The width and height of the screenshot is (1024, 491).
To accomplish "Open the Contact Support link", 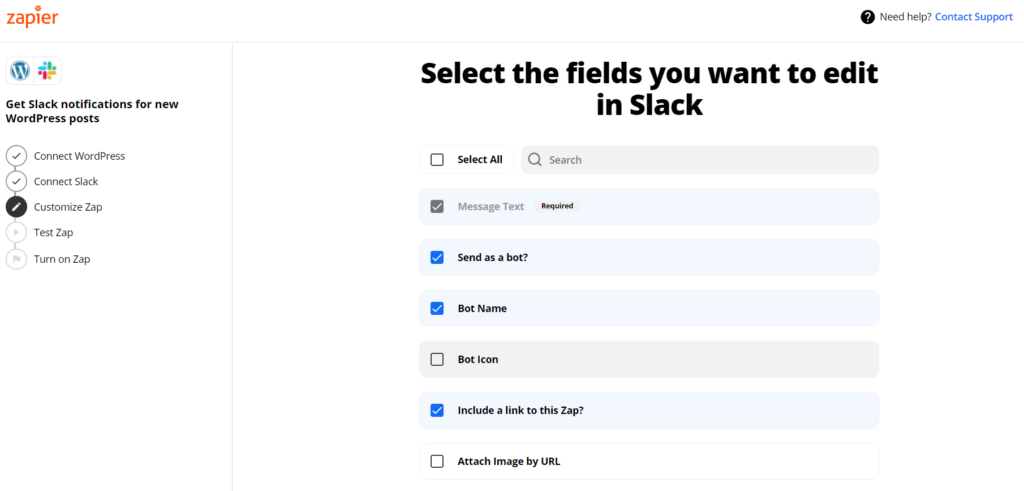I will 974,17.
